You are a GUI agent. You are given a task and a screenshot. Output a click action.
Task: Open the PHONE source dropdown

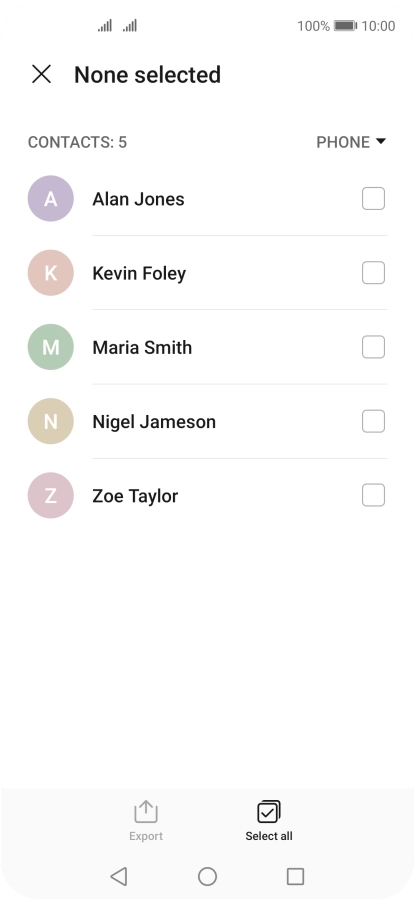[351, 142]
